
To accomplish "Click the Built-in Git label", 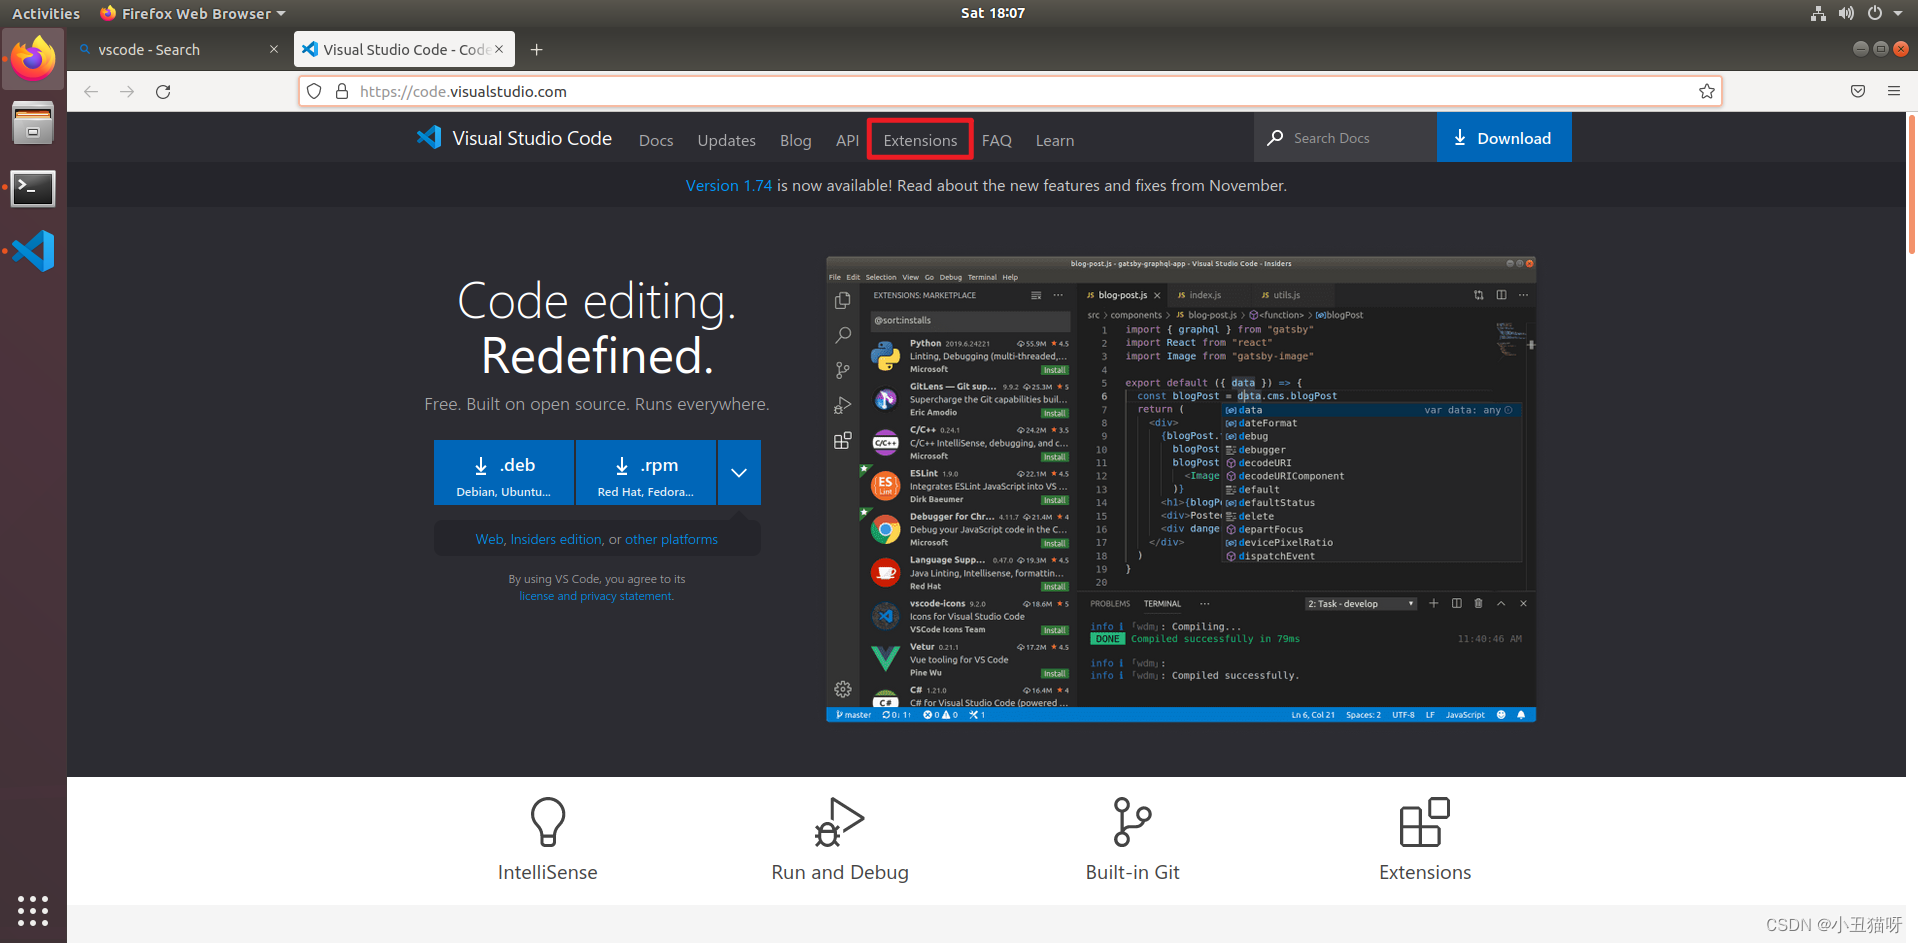I will [x=1132, y=872].
